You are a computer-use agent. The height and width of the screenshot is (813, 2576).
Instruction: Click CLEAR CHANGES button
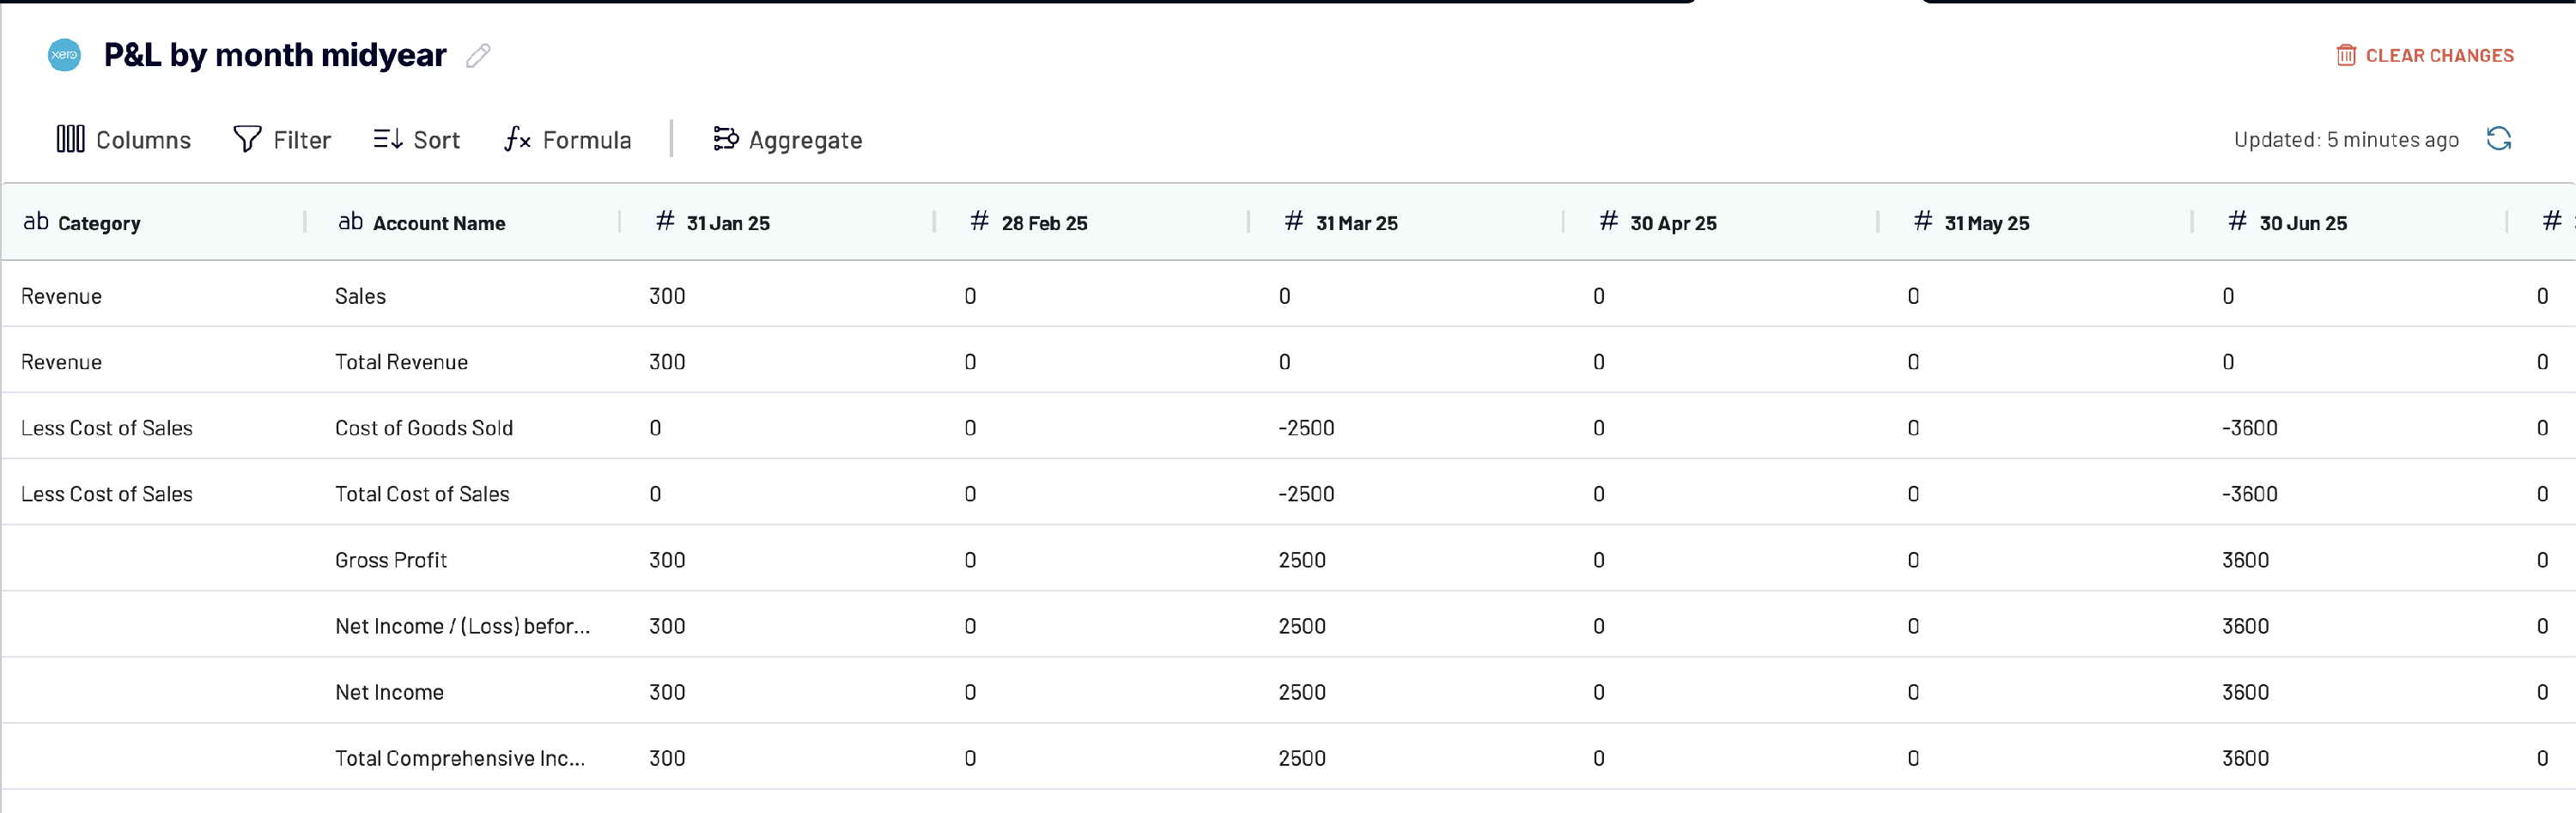[x=2425, y=55]
